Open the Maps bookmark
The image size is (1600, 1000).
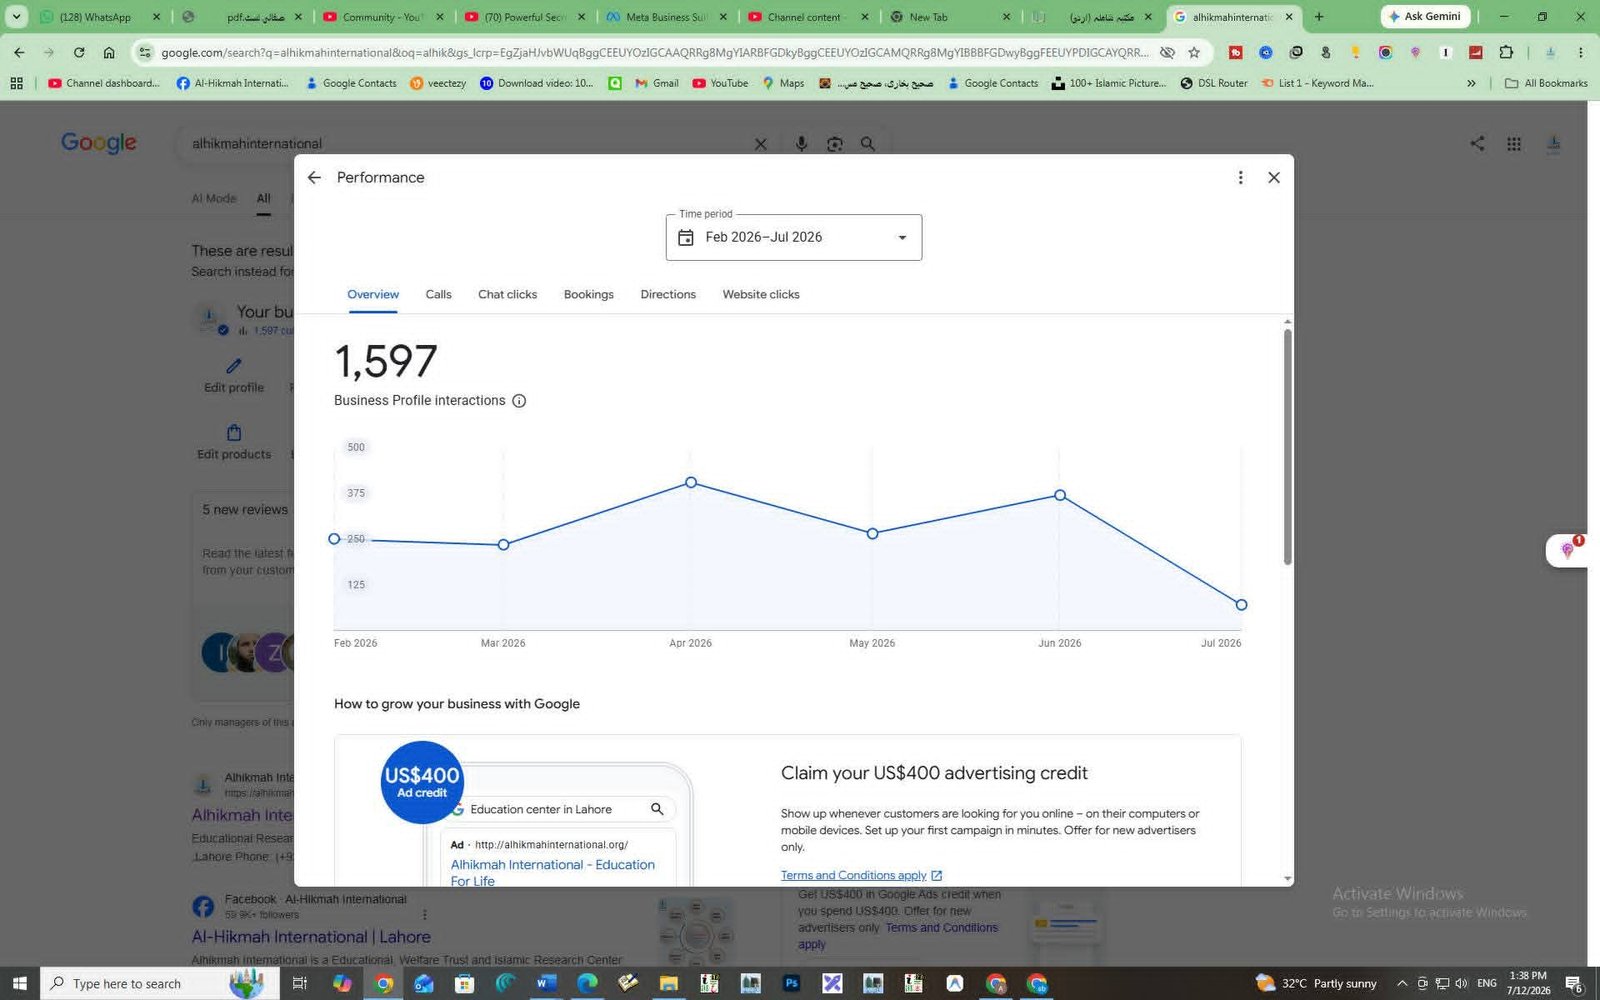[783, 83]
